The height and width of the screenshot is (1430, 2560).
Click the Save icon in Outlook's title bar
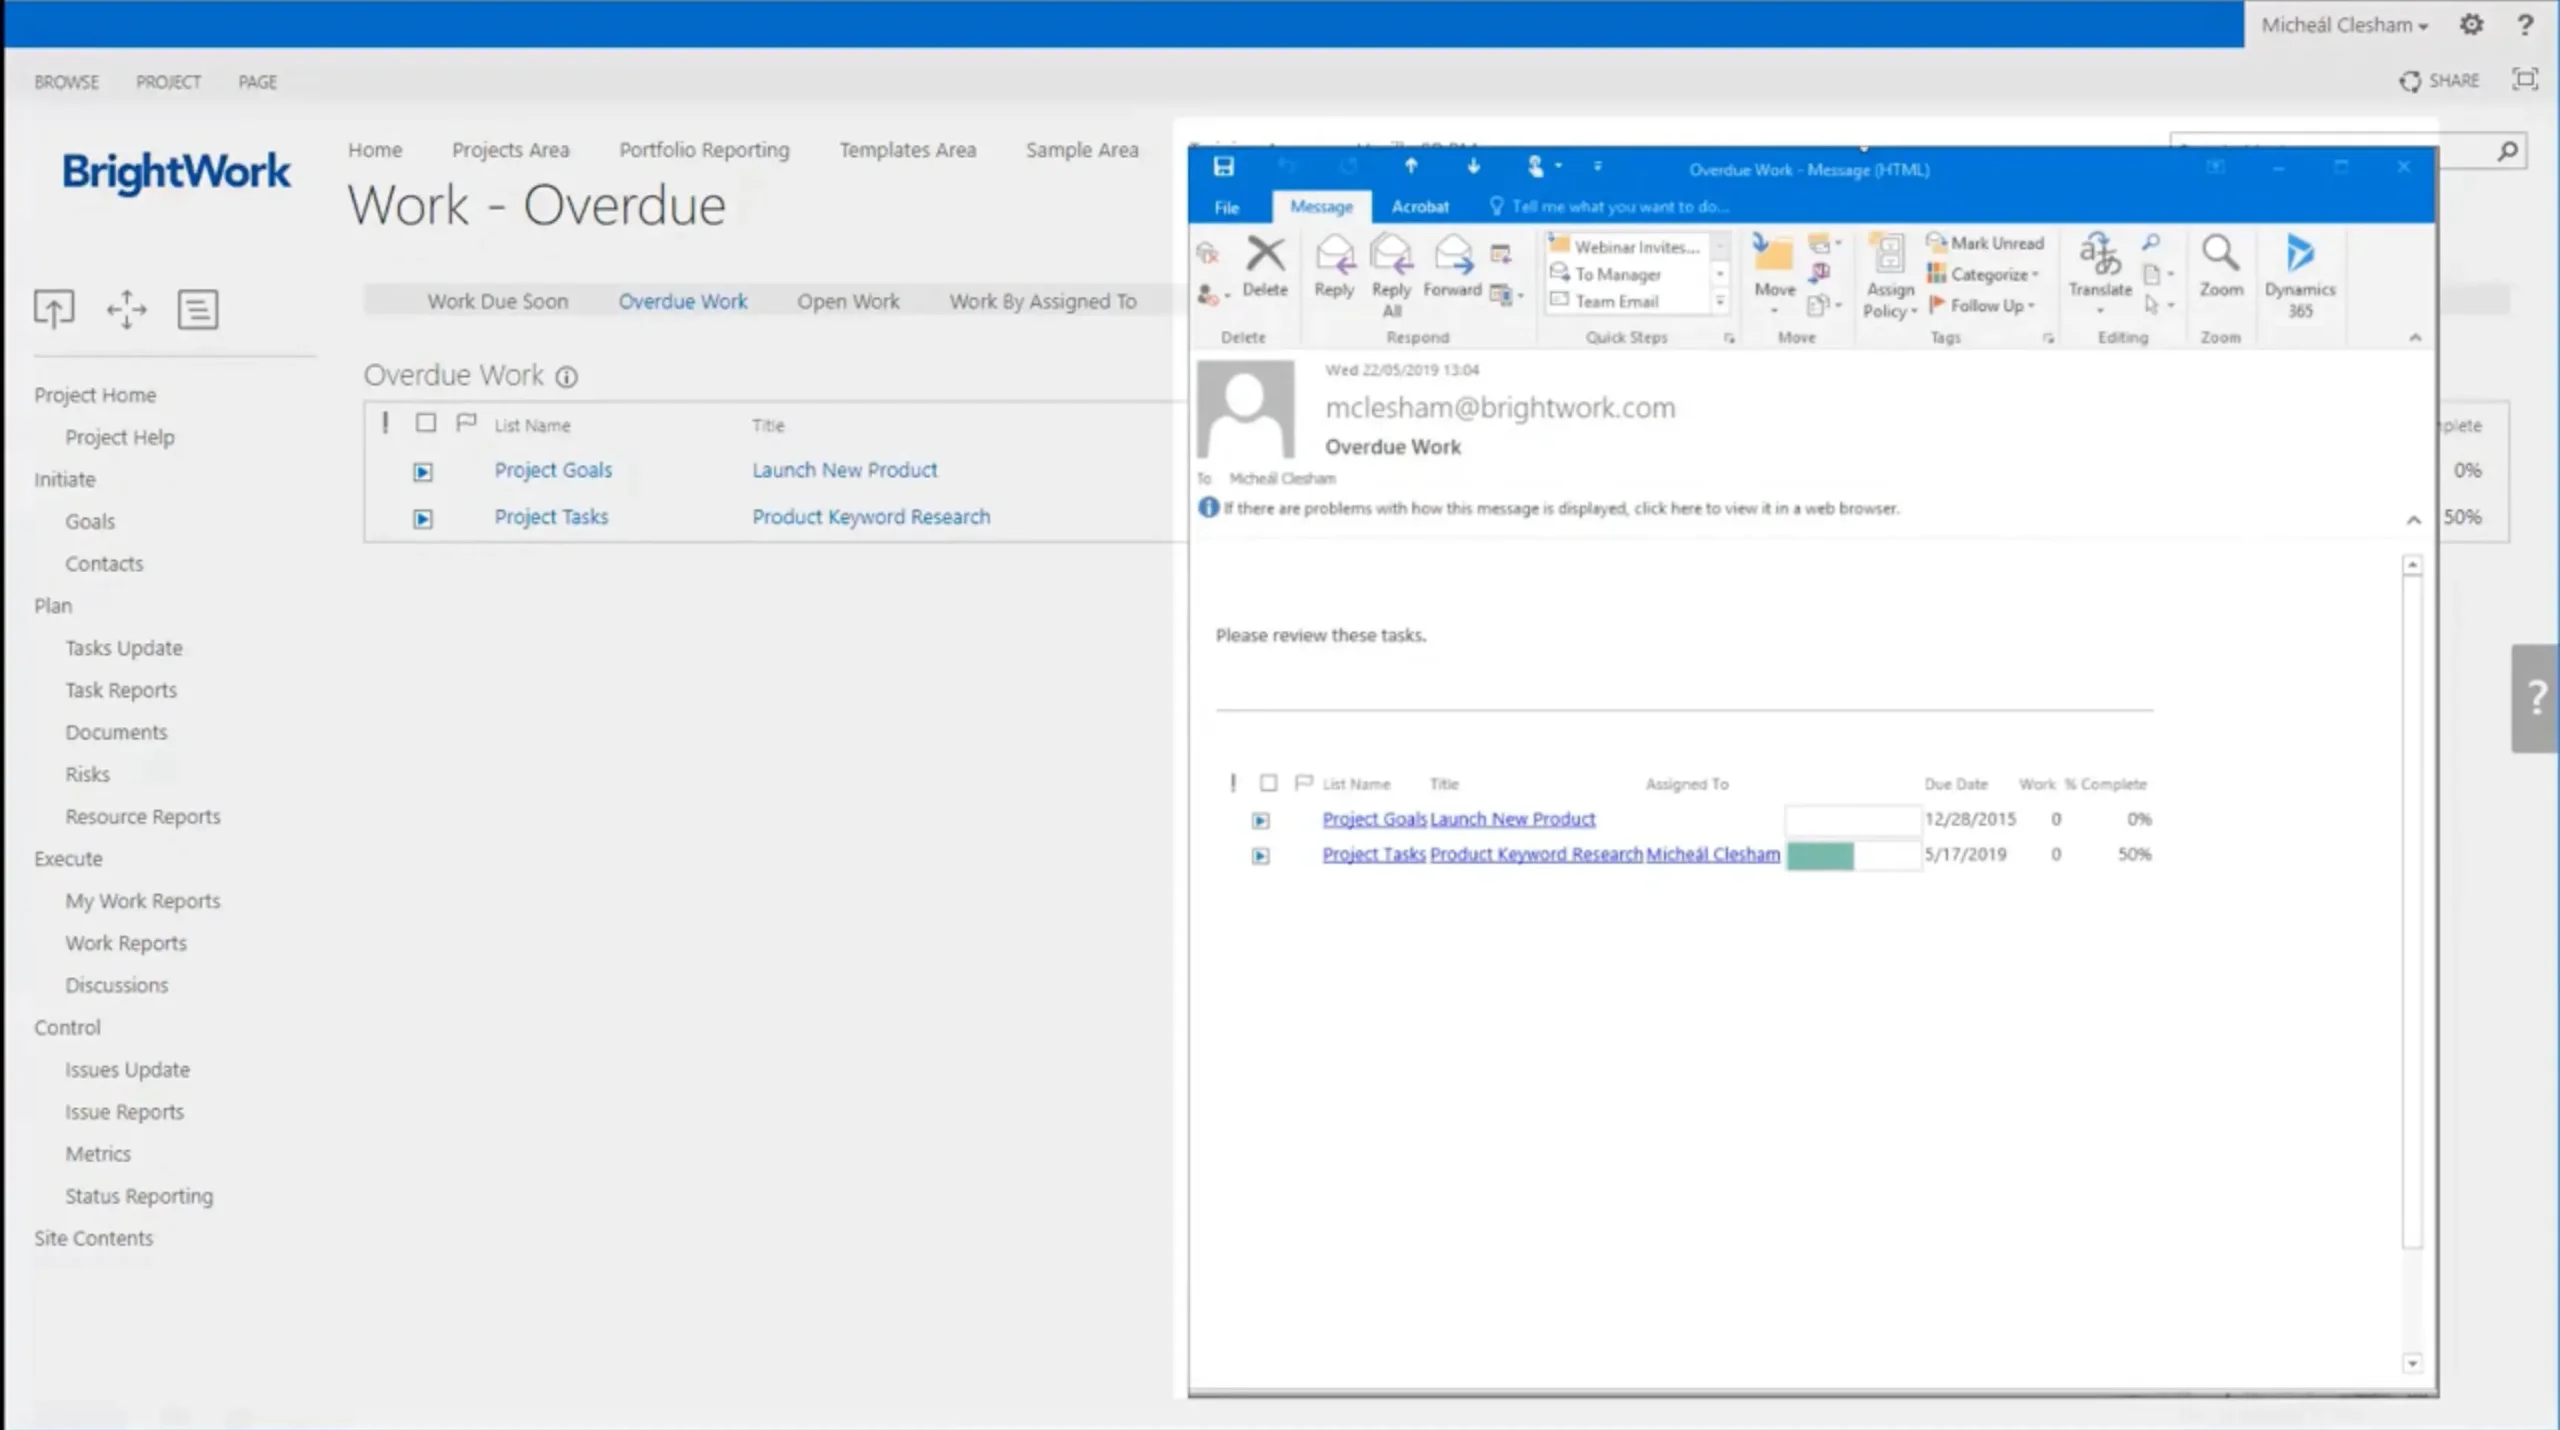(1223, 167)
